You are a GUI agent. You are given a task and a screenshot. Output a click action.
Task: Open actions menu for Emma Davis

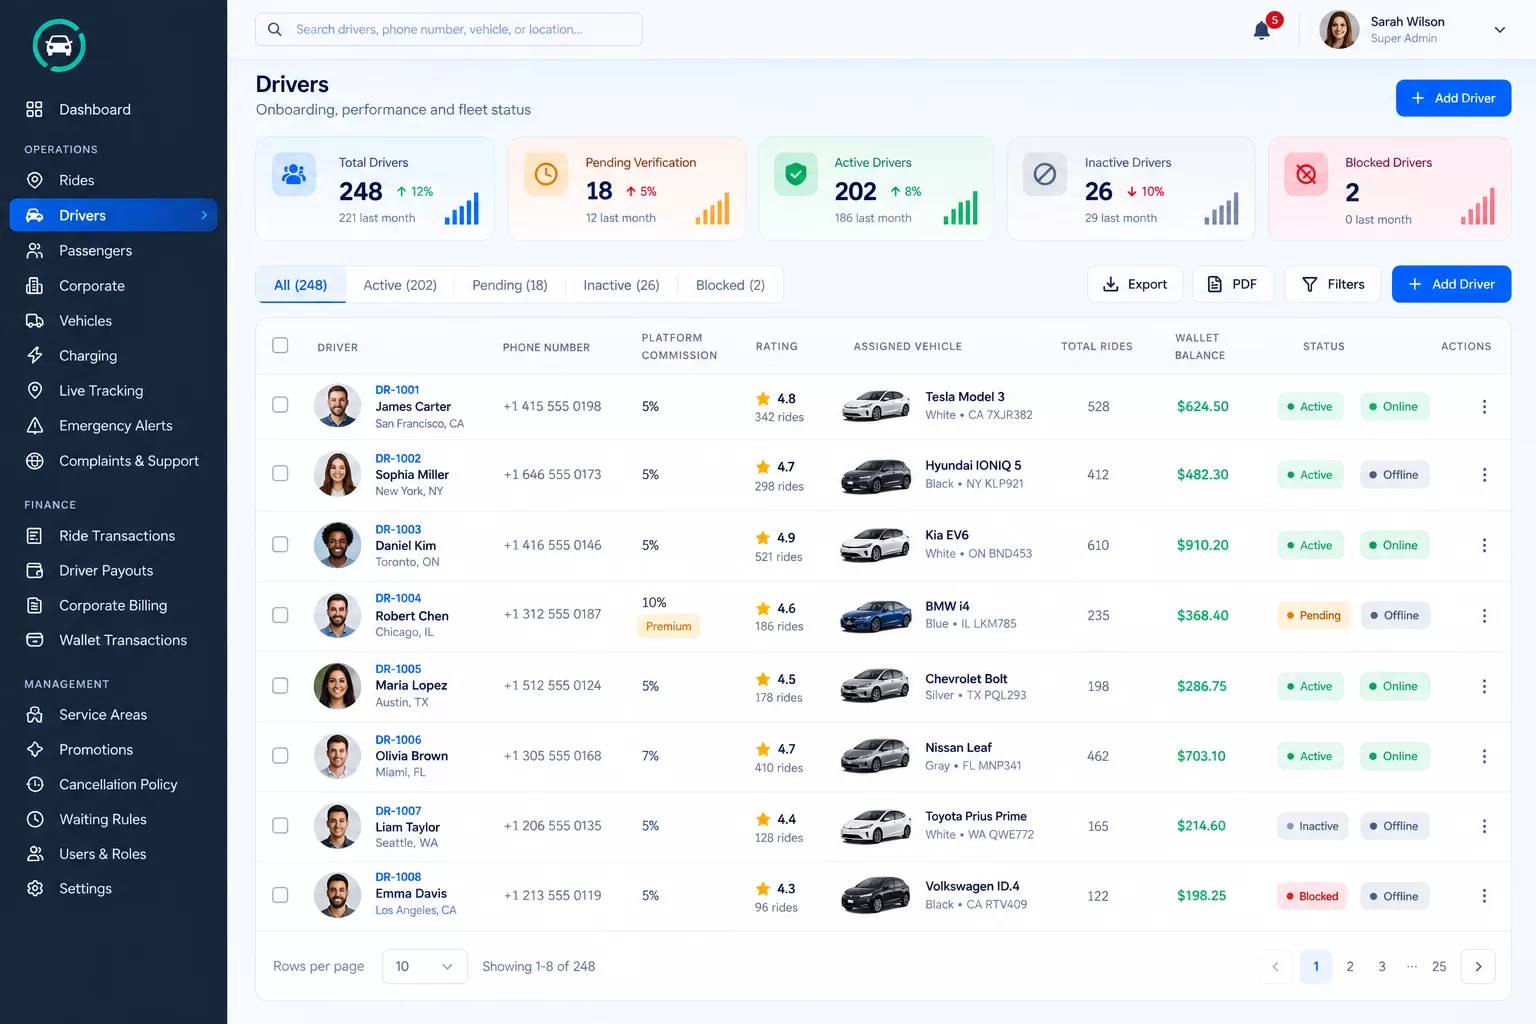(x=1484, y=896)
